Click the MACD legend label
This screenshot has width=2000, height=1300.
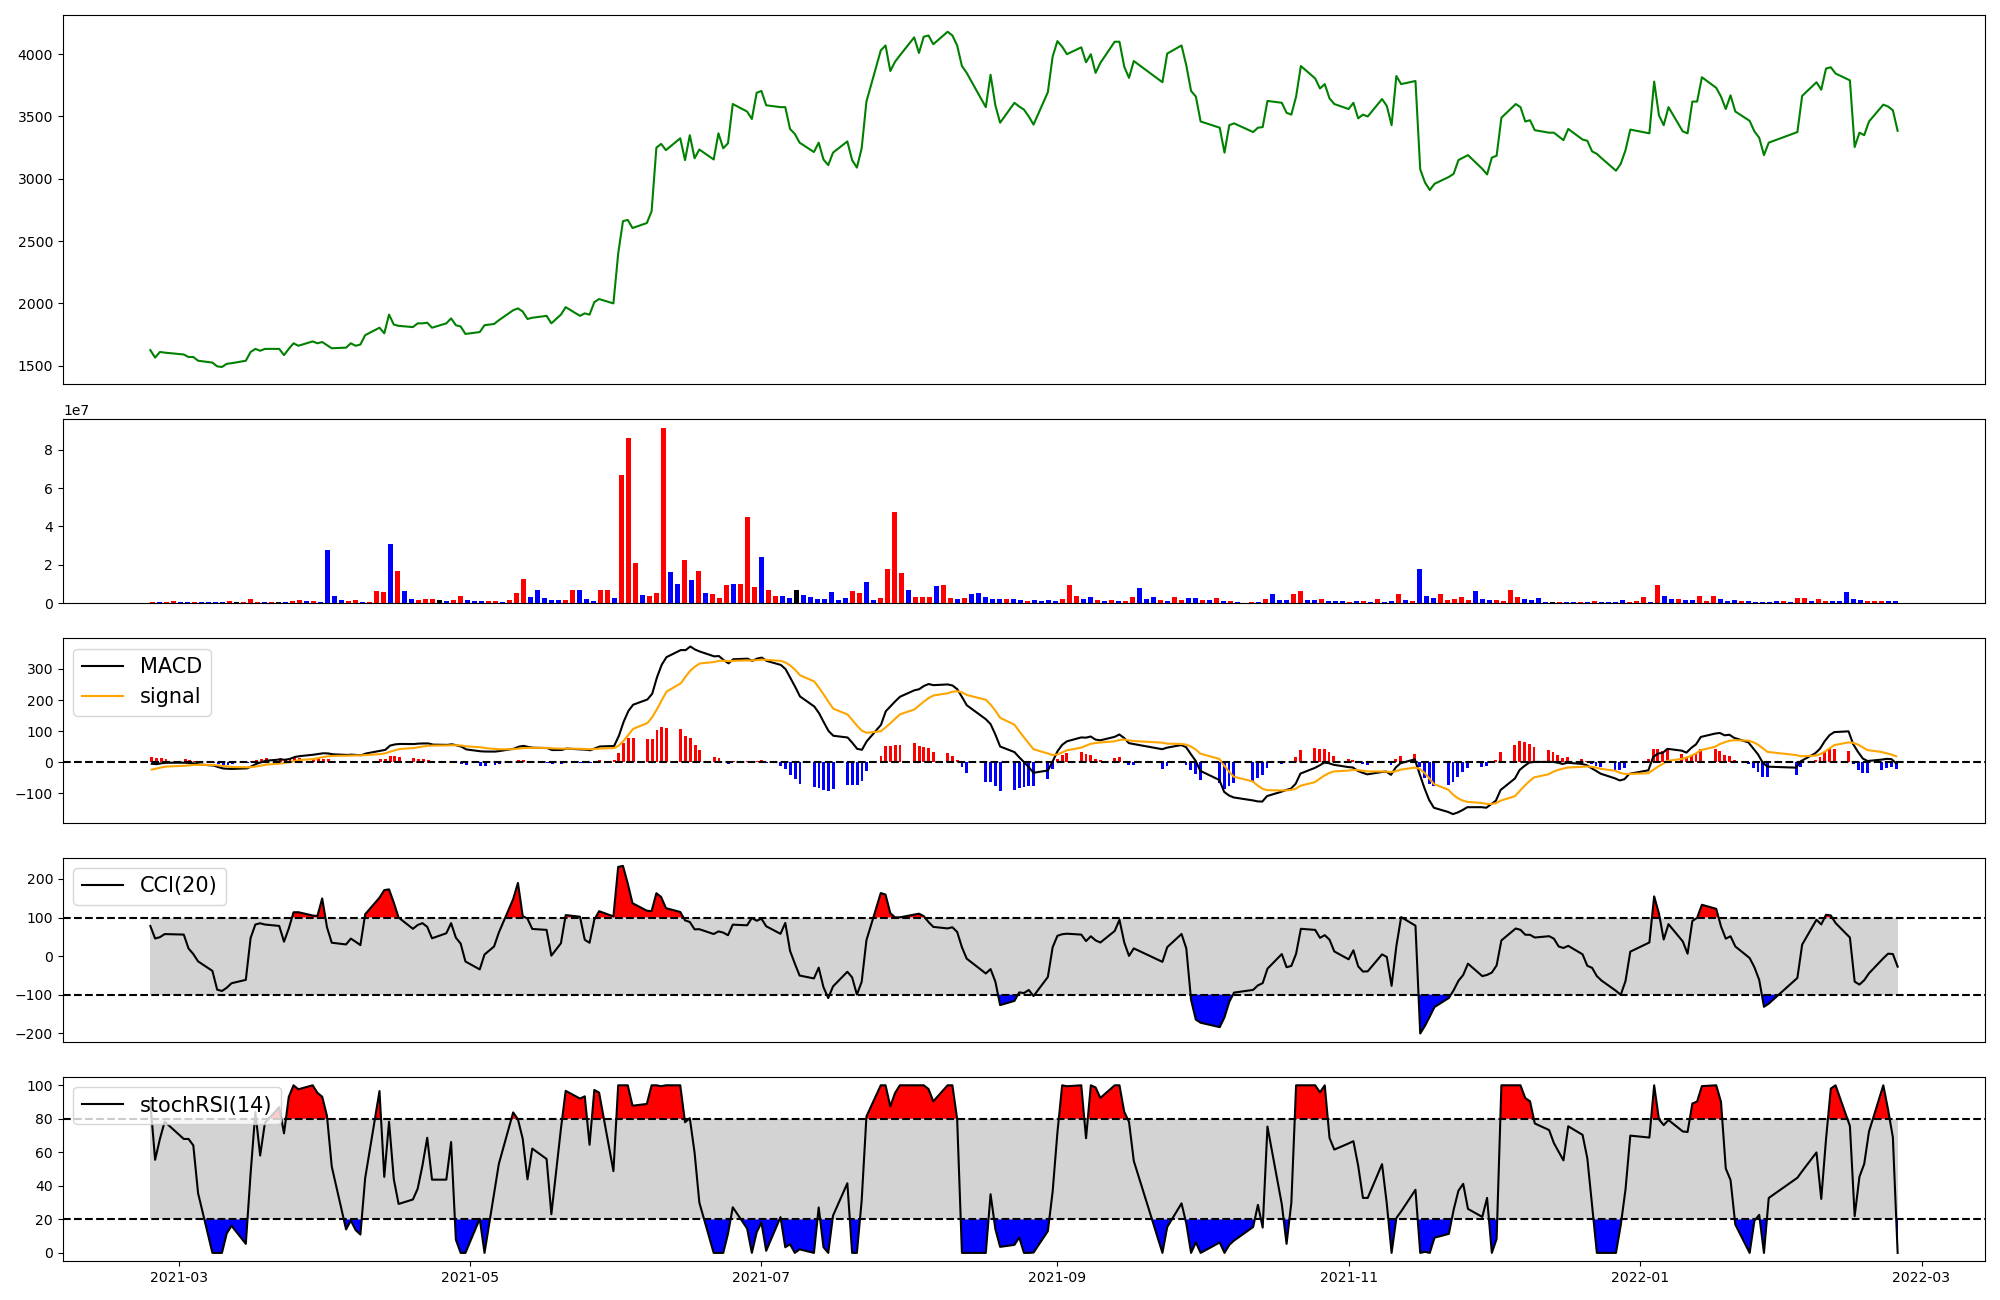[170, 666]
